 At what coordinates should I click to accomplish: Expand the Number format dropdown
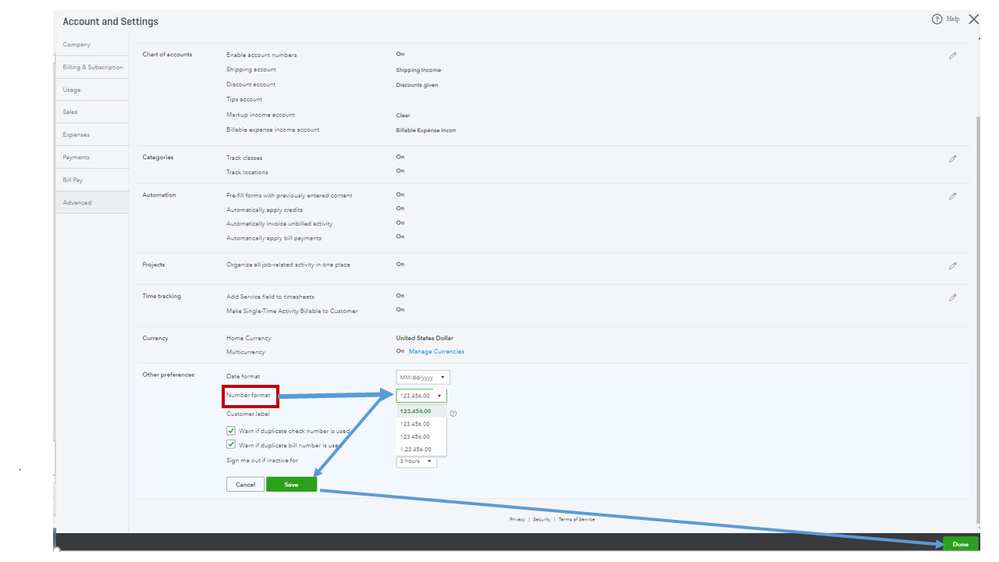point(421,396)
